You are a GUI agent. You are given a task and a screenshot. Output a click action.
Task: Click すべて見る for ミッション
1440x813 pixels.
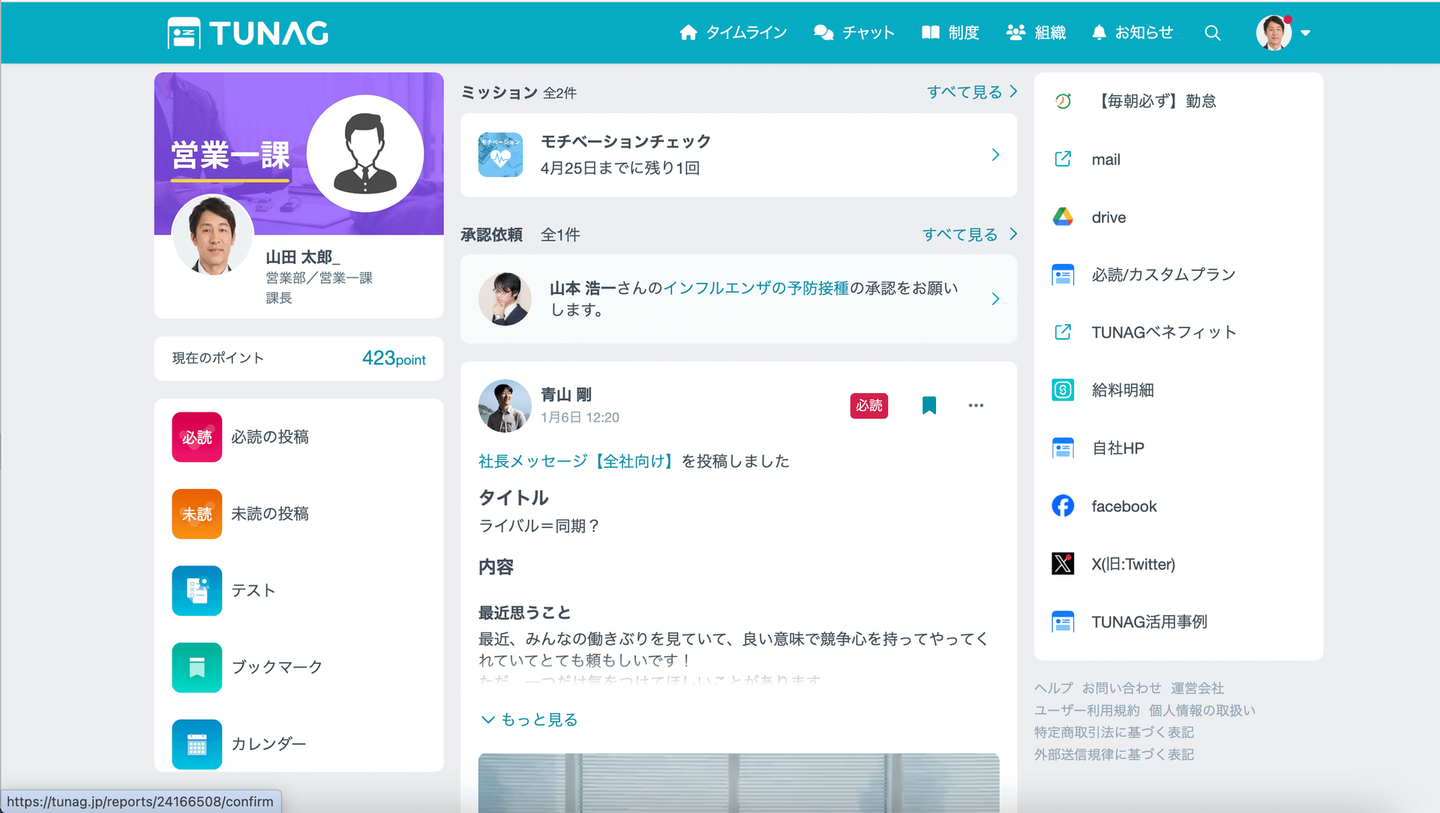click(x=972, y=92)
